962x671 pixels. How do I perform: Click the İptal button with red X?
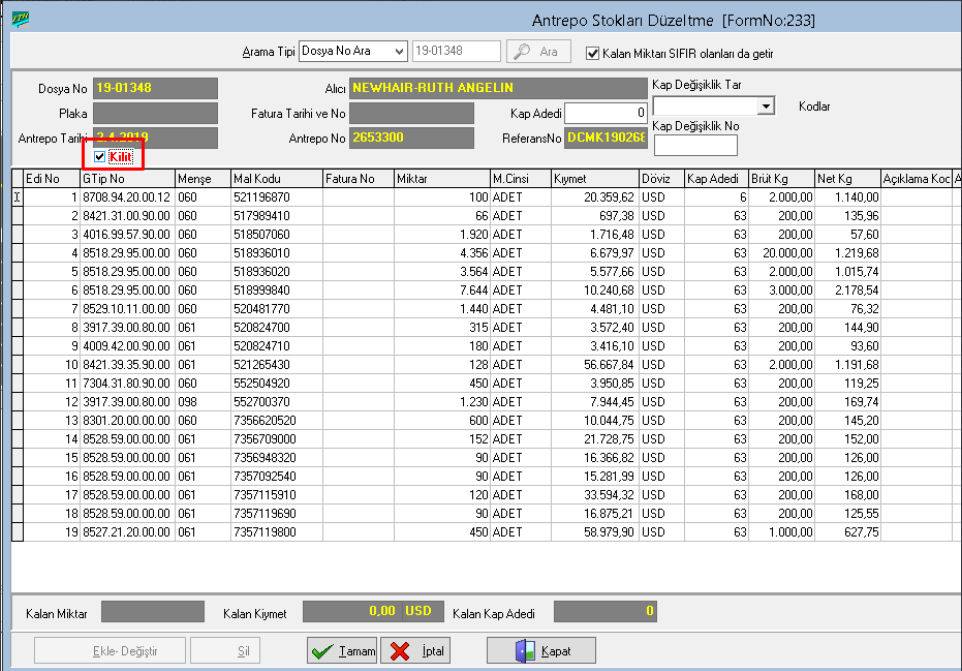click(x=415, y=651)
